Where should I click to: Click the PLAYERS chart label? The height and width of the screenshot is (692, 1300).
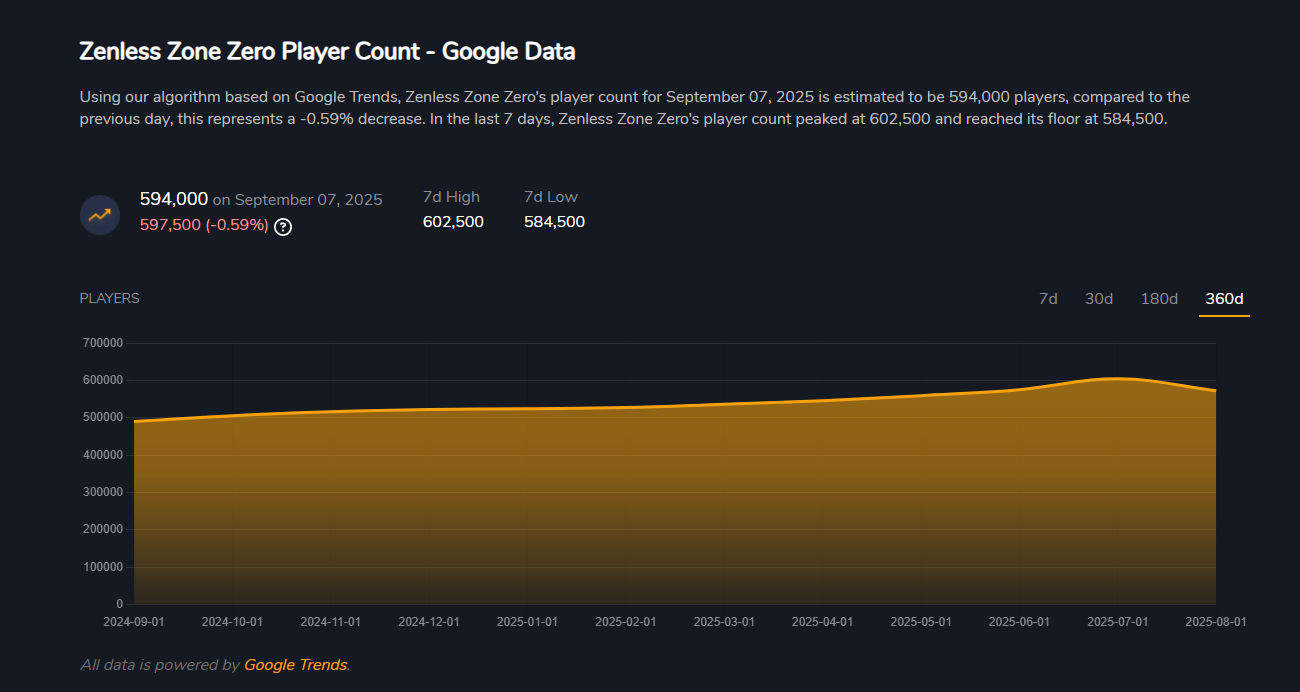[x=110, y=298]
